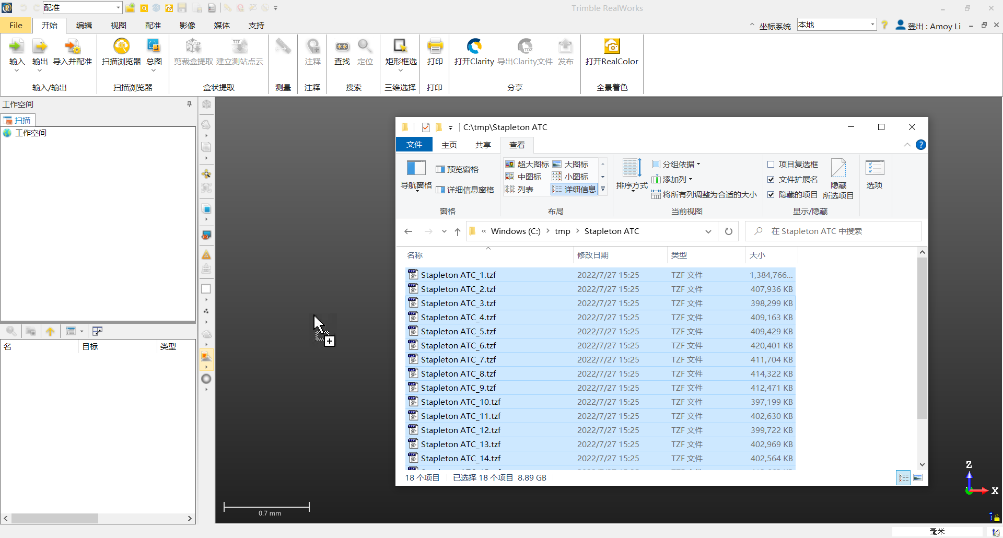
Task: Click the 修改日期 column header
Action: [592, 255]
